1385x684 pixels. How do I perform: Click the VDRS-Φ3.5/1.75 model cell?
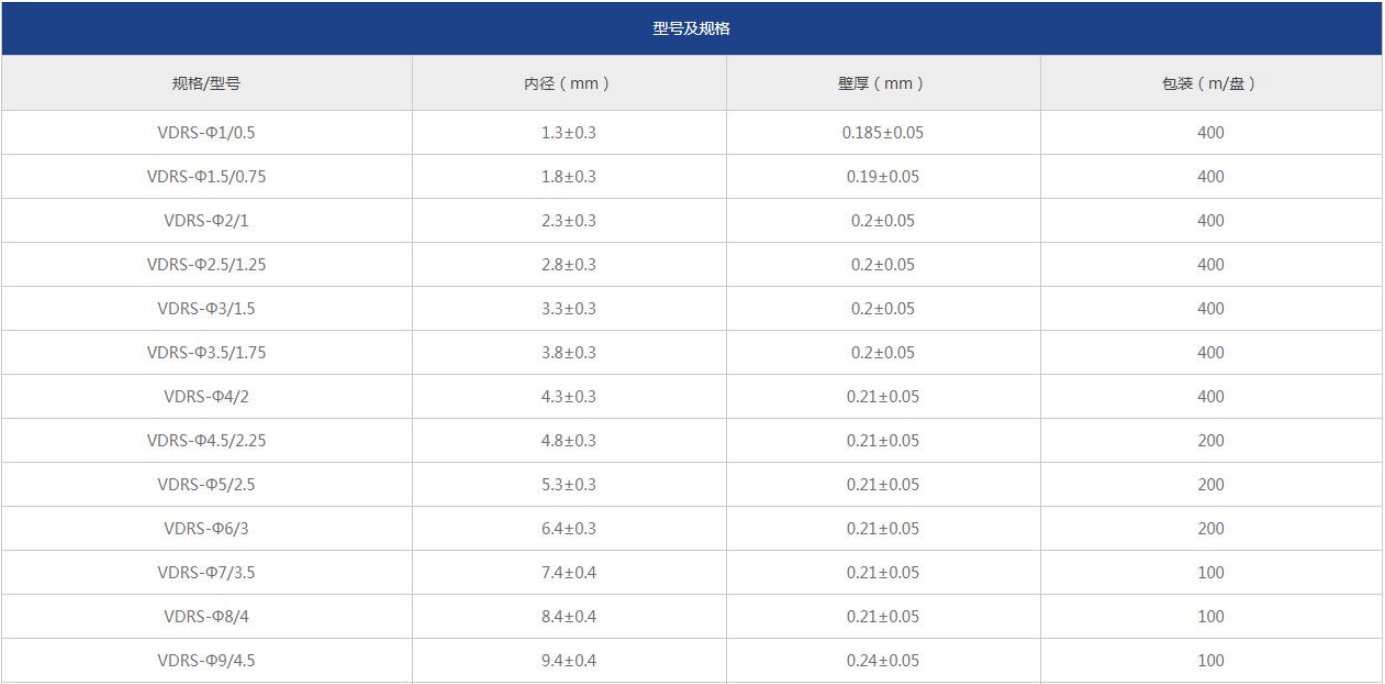point(206,353)
